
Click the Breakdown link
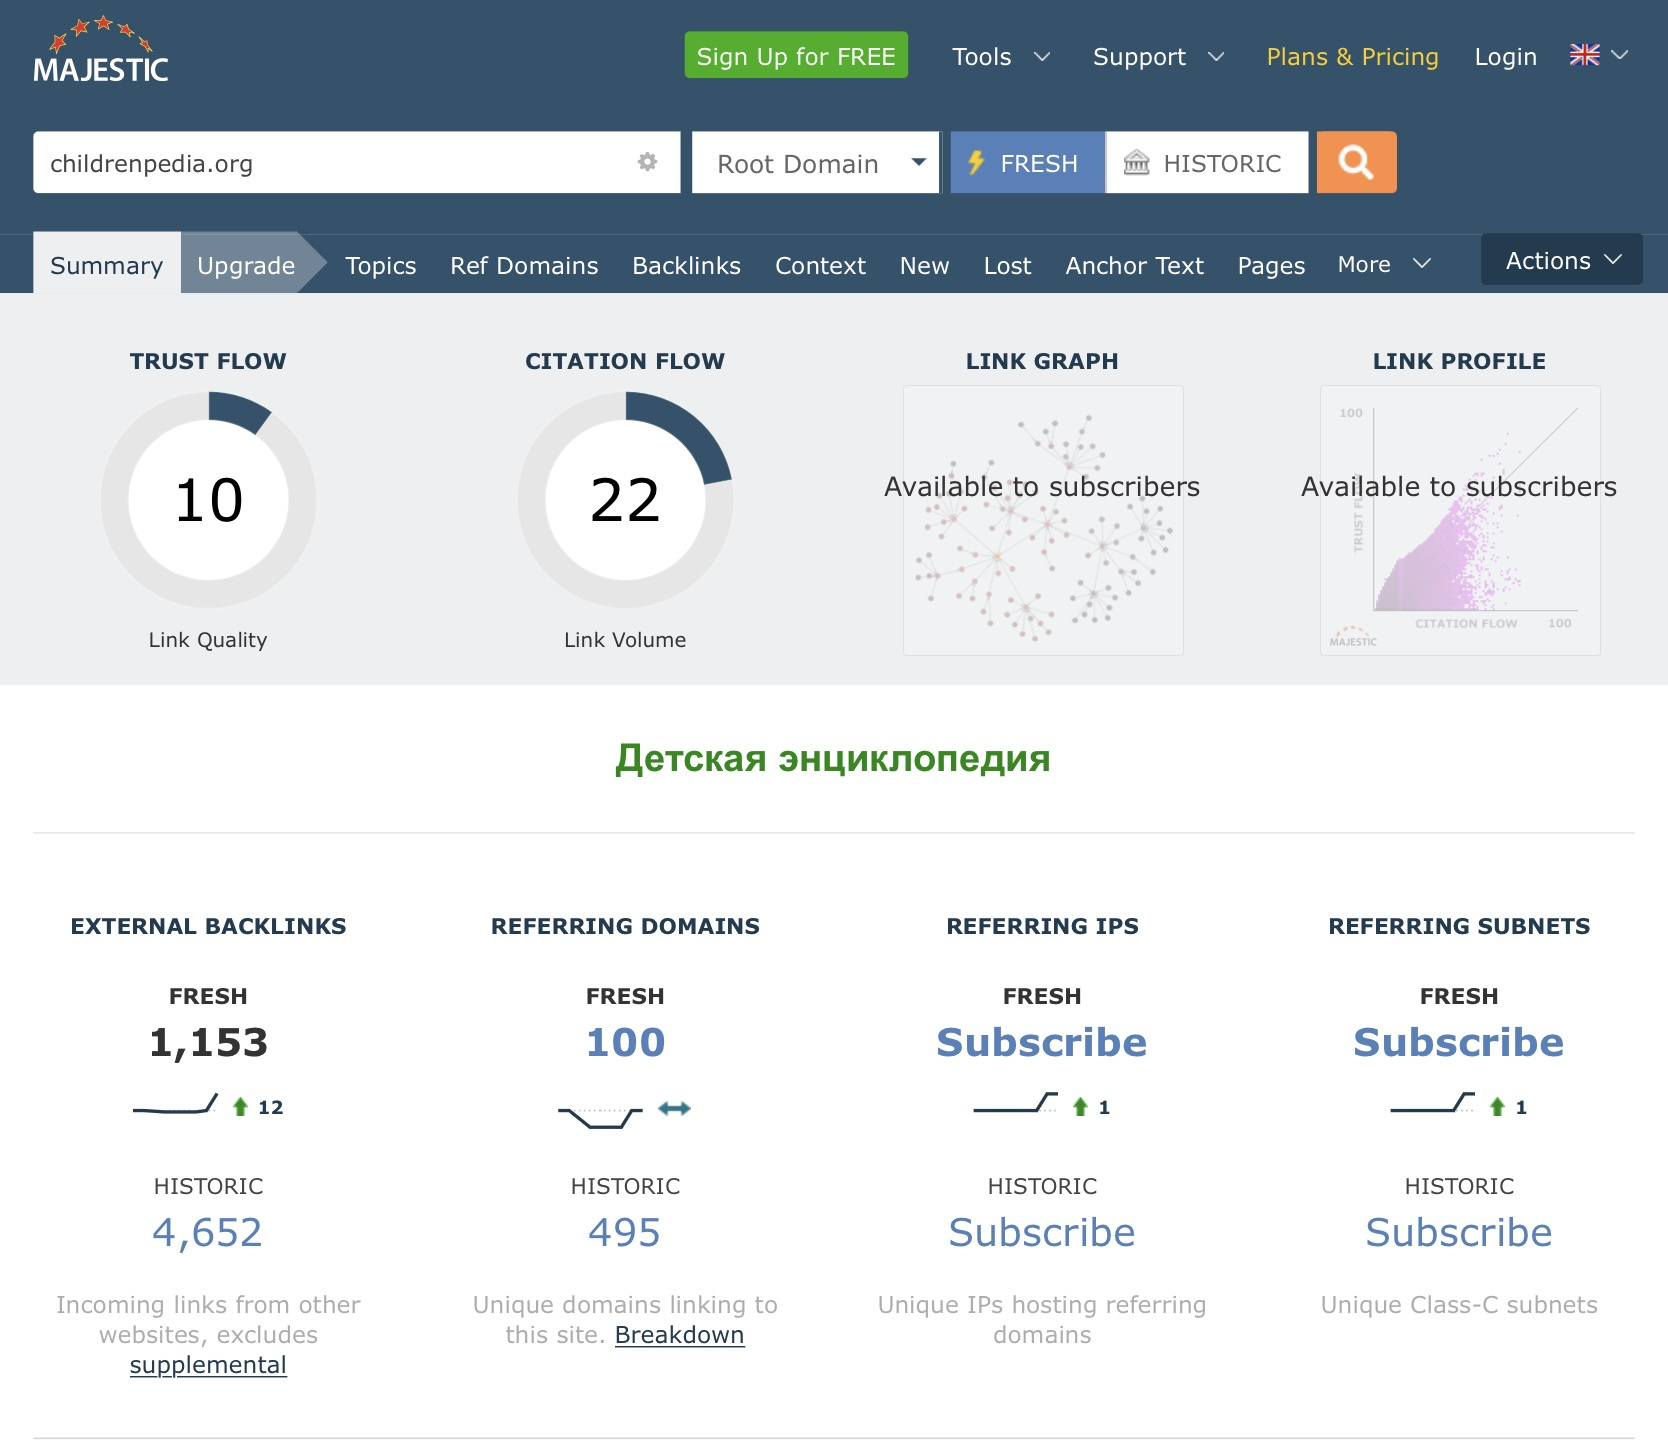point(679,1335)
